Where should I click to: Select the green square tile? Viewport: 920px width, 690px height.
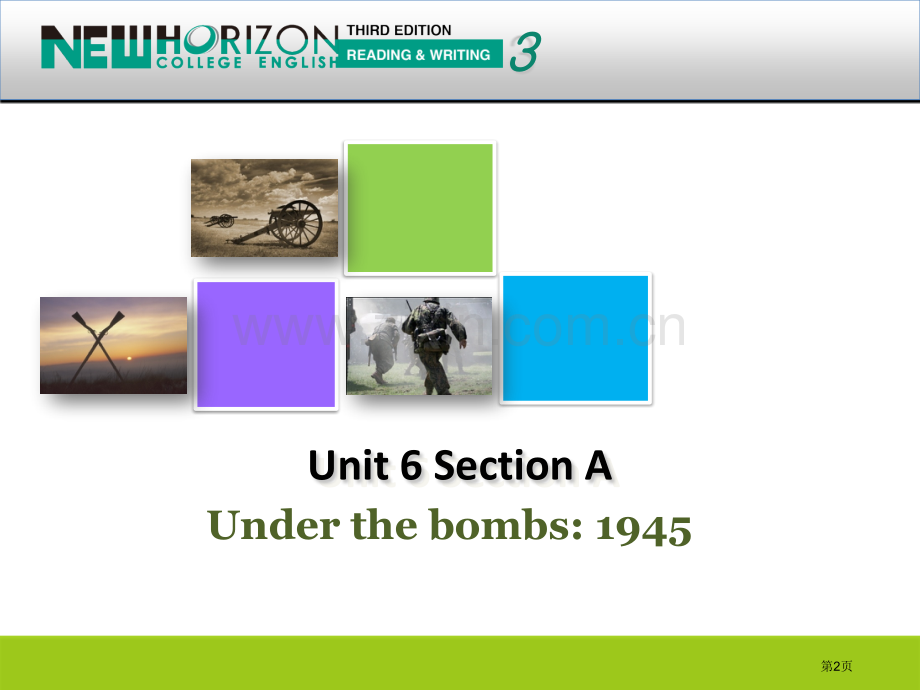[420, 208]
